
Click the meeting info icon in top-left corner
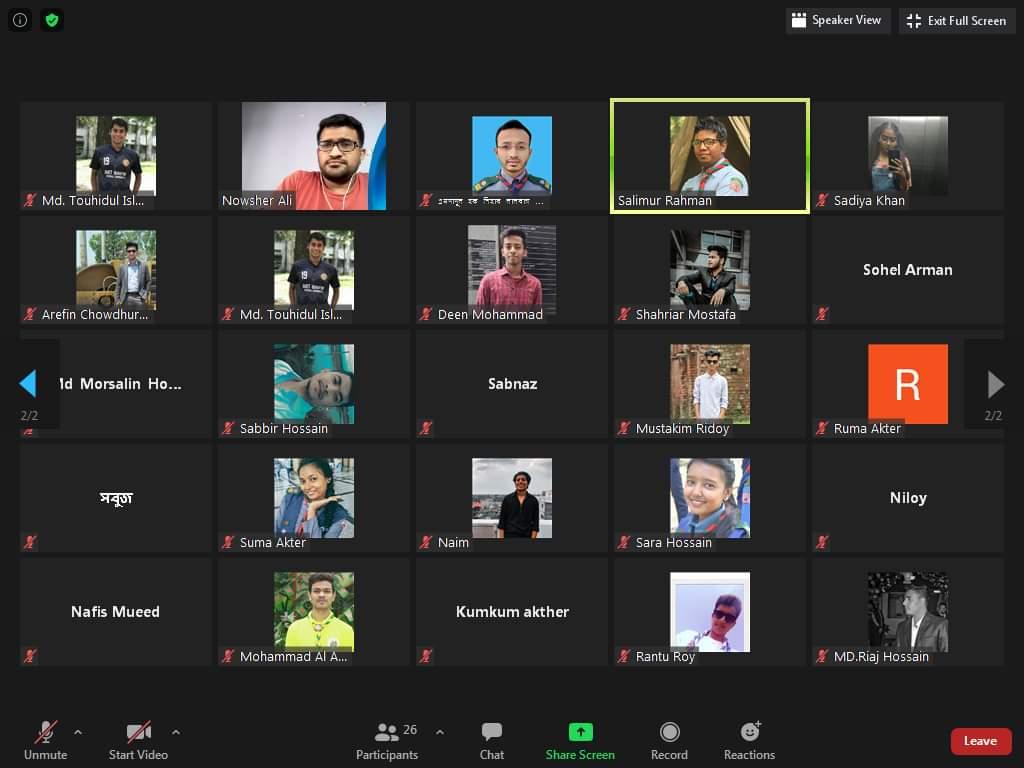pos(20,20)
